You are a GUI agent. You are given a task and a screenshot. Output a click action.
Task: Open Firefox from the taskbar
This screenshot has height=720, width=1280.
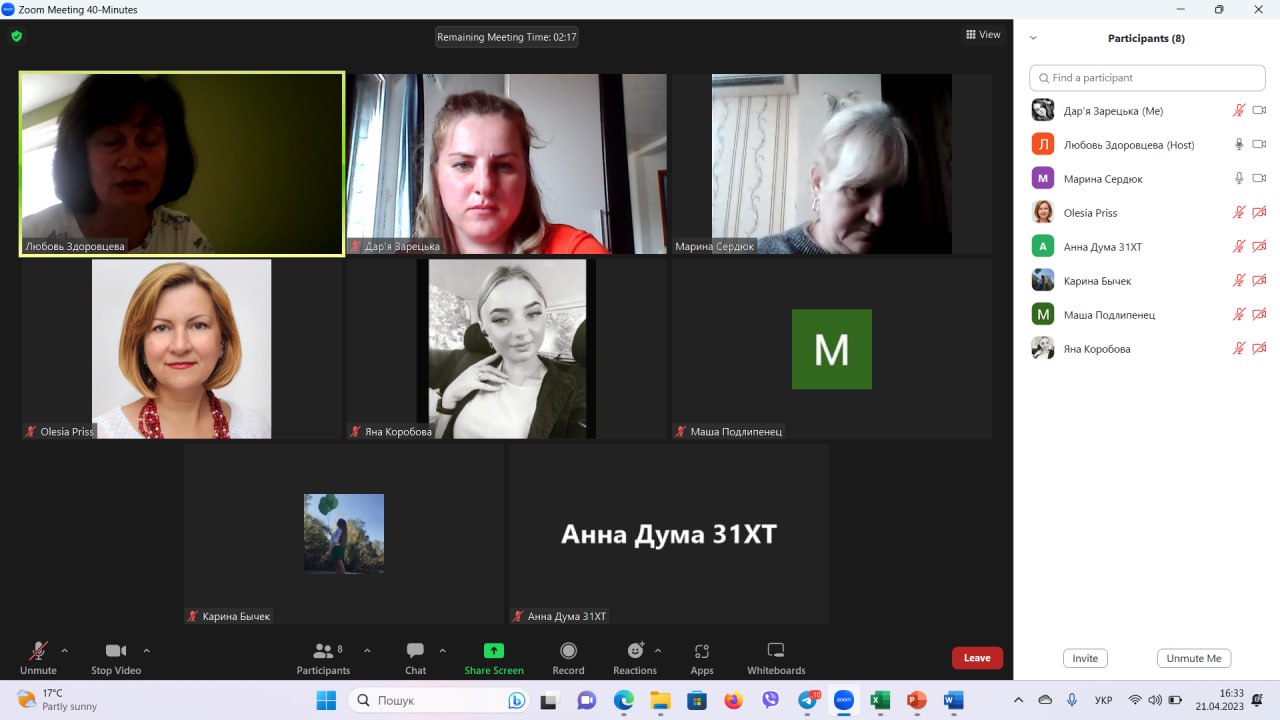pos(733,700)
